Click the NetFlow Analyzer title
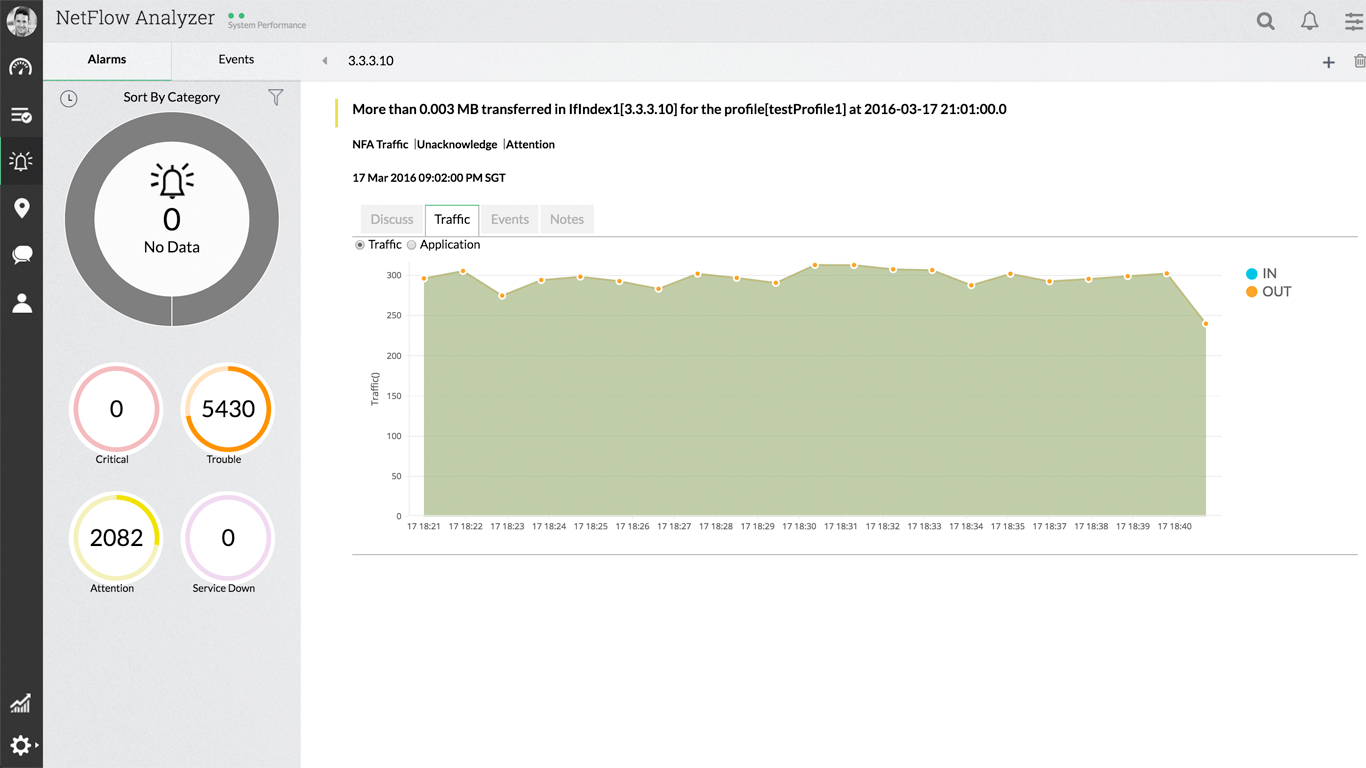The image size is (1366, 768). [x=135, y=18]
